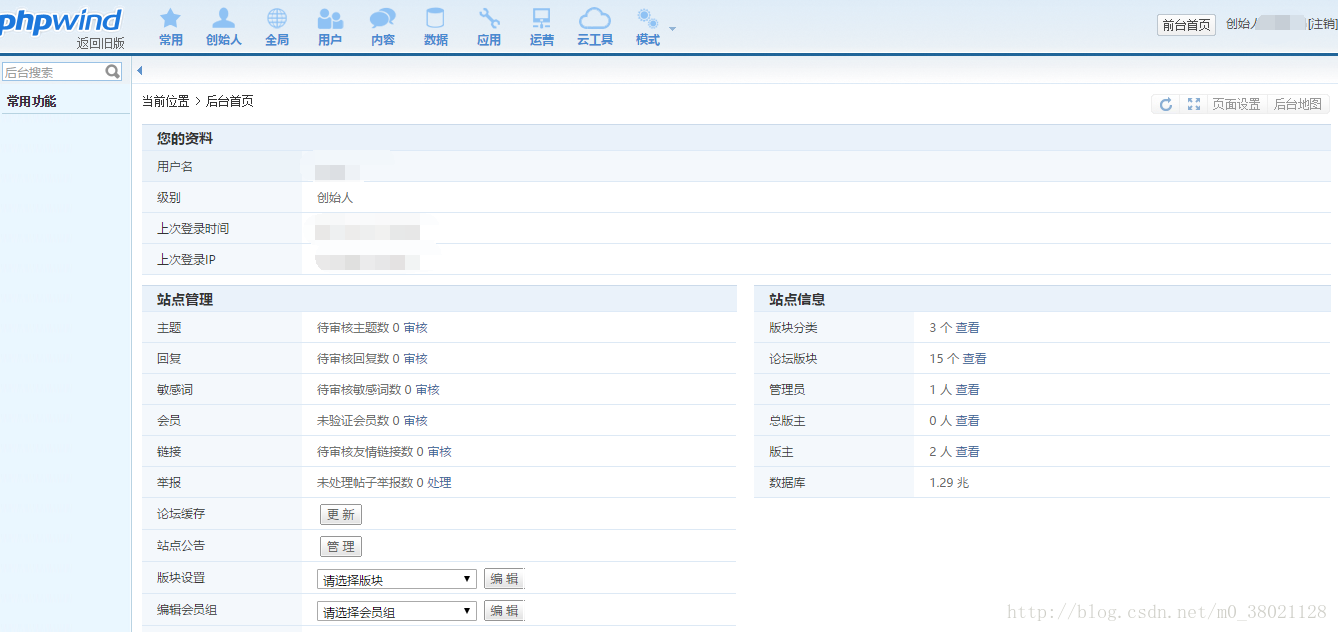Open the 模式 gears icon menu
The height and width of the screenshot is (632, 1338).
point(648,27)
